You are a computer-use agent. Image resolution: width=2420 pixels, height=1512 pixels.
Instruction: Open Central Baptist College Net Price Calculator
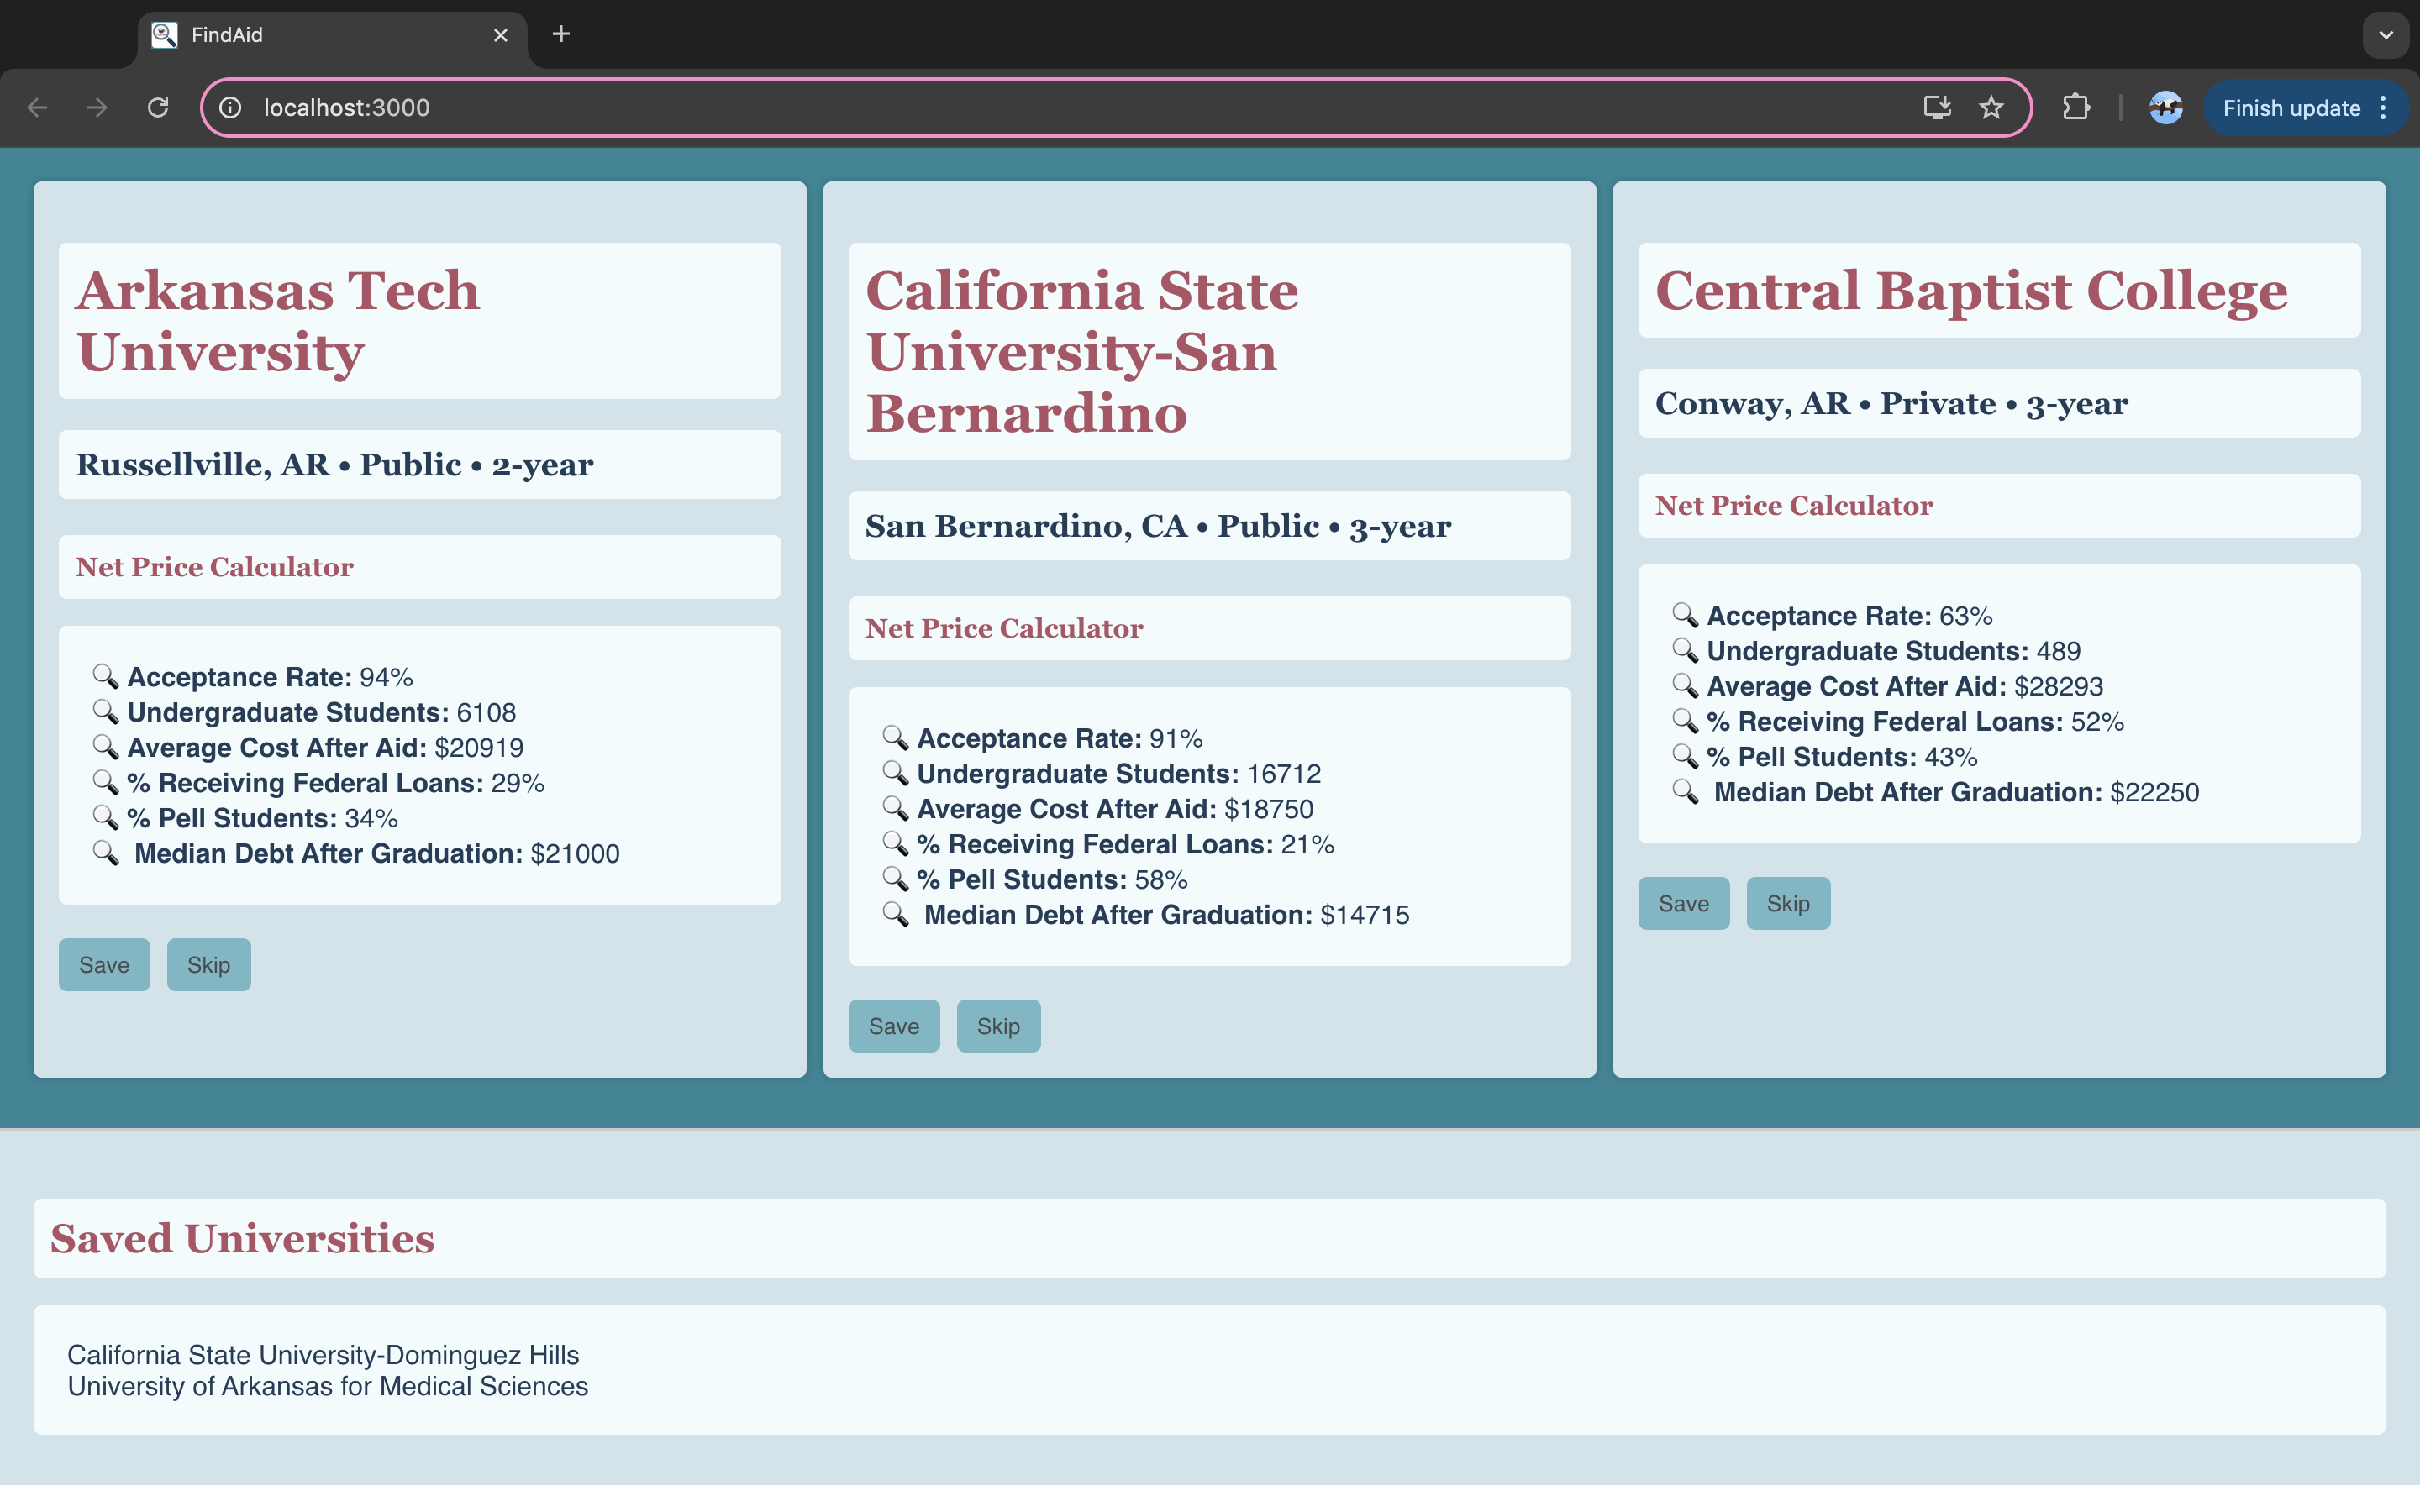point(1793,506)
